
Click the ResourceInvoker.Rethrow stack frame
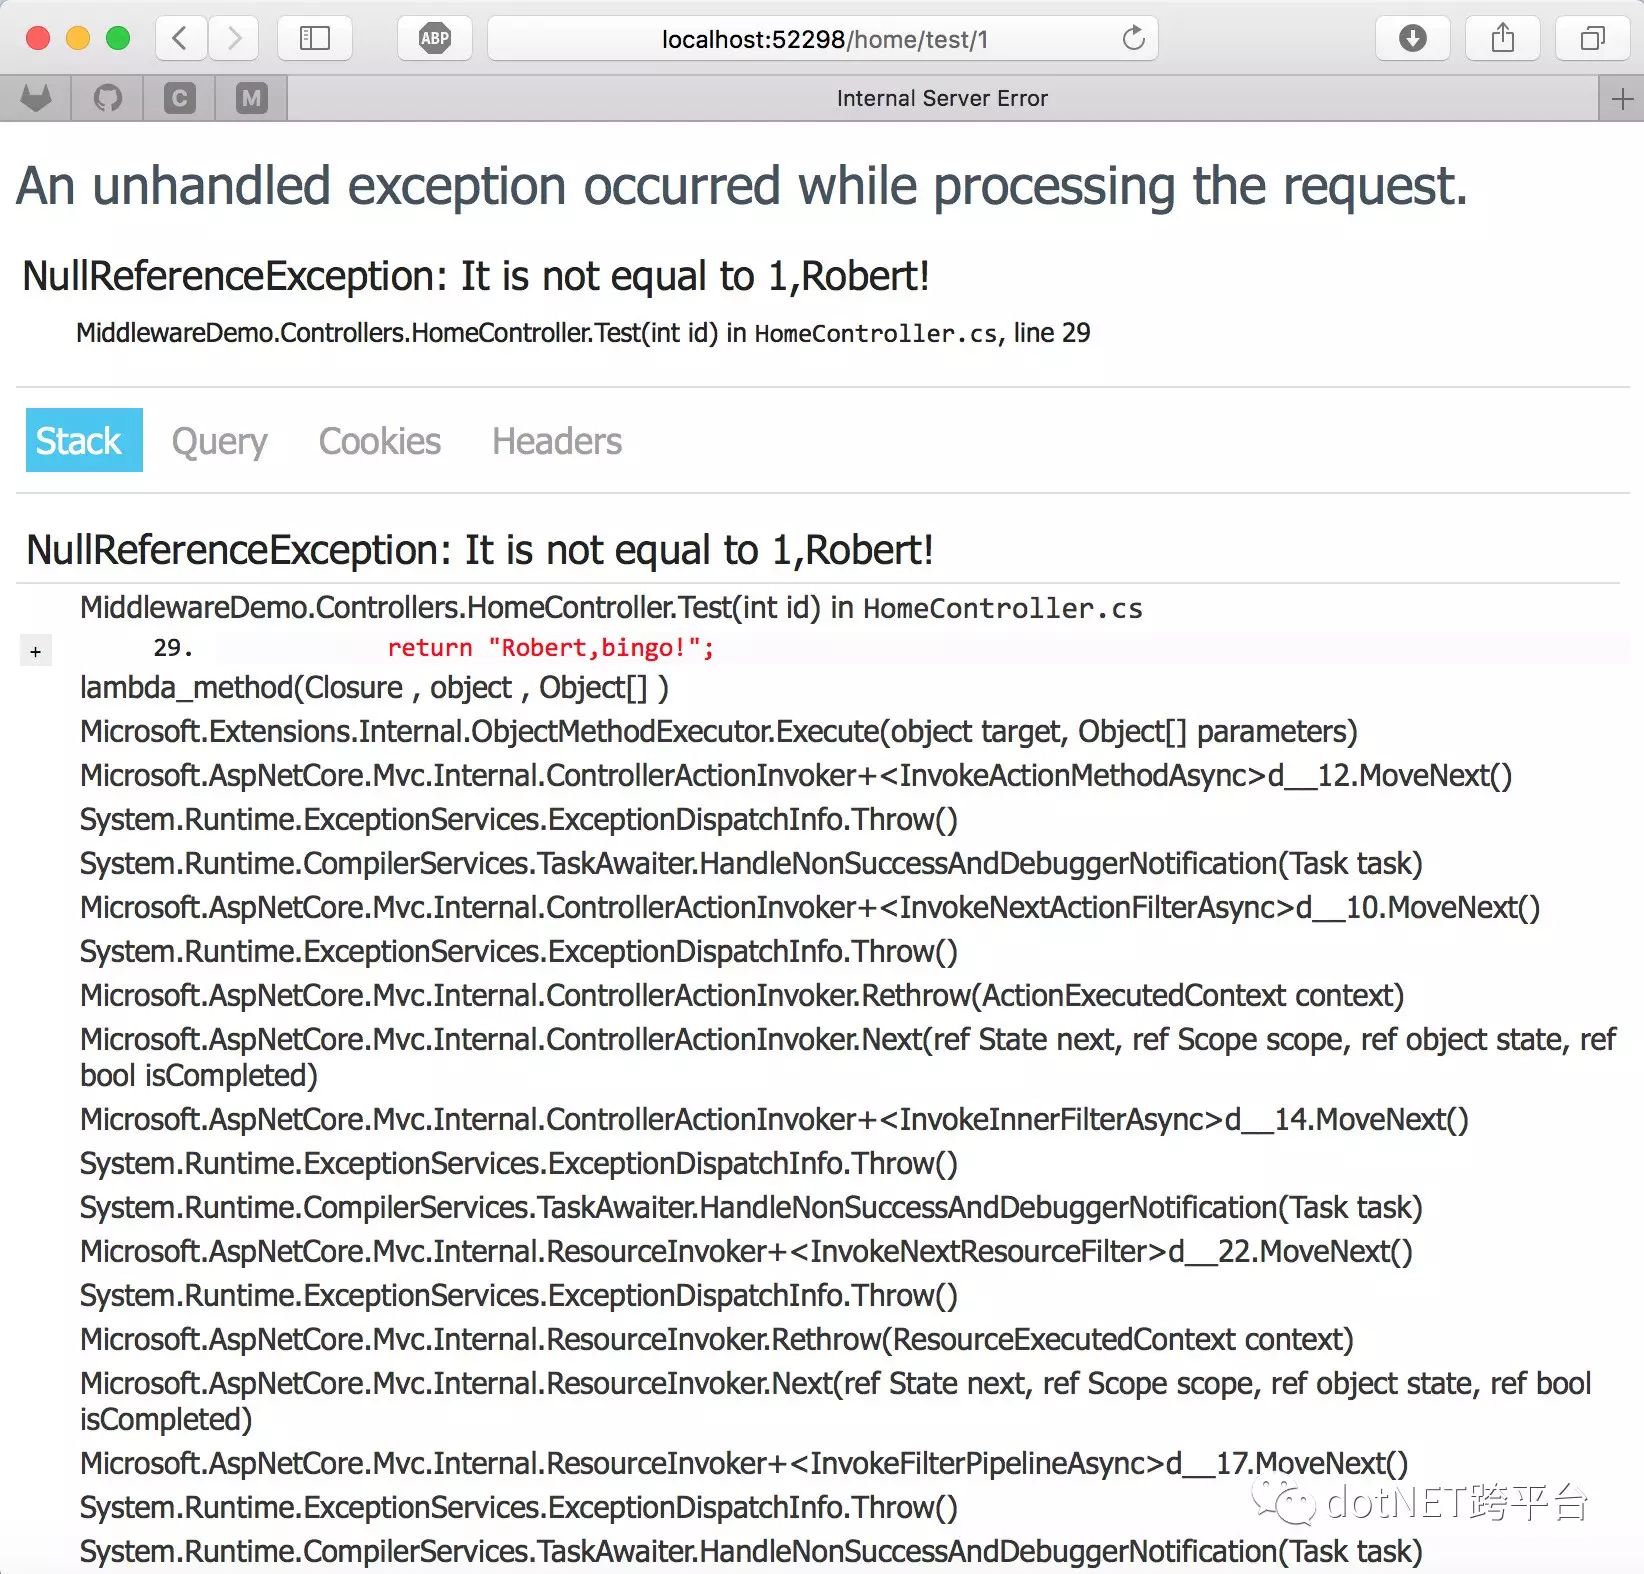point(717,1340)
